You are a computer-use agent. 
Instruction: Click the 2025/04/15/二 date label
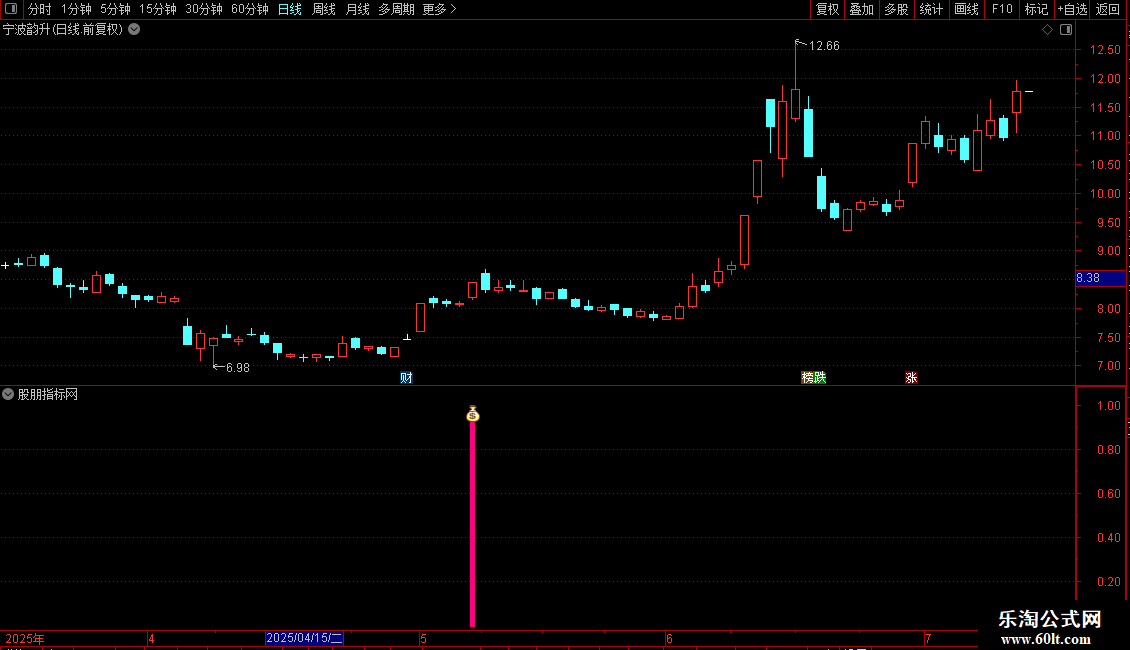tap(304, 638)
